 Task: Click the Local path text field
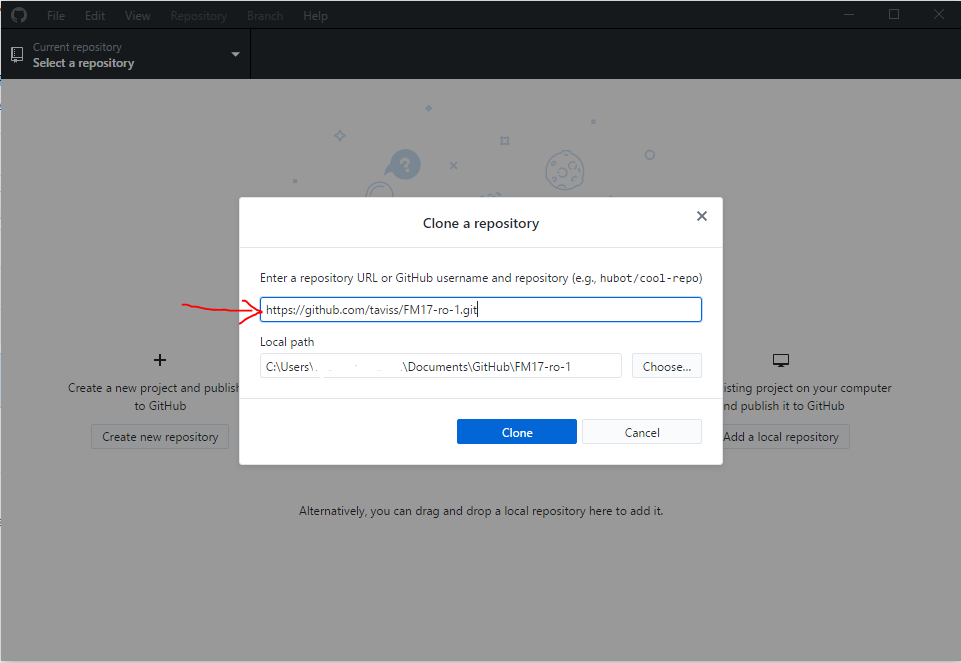pyautogui.click(x=441, y=366)
